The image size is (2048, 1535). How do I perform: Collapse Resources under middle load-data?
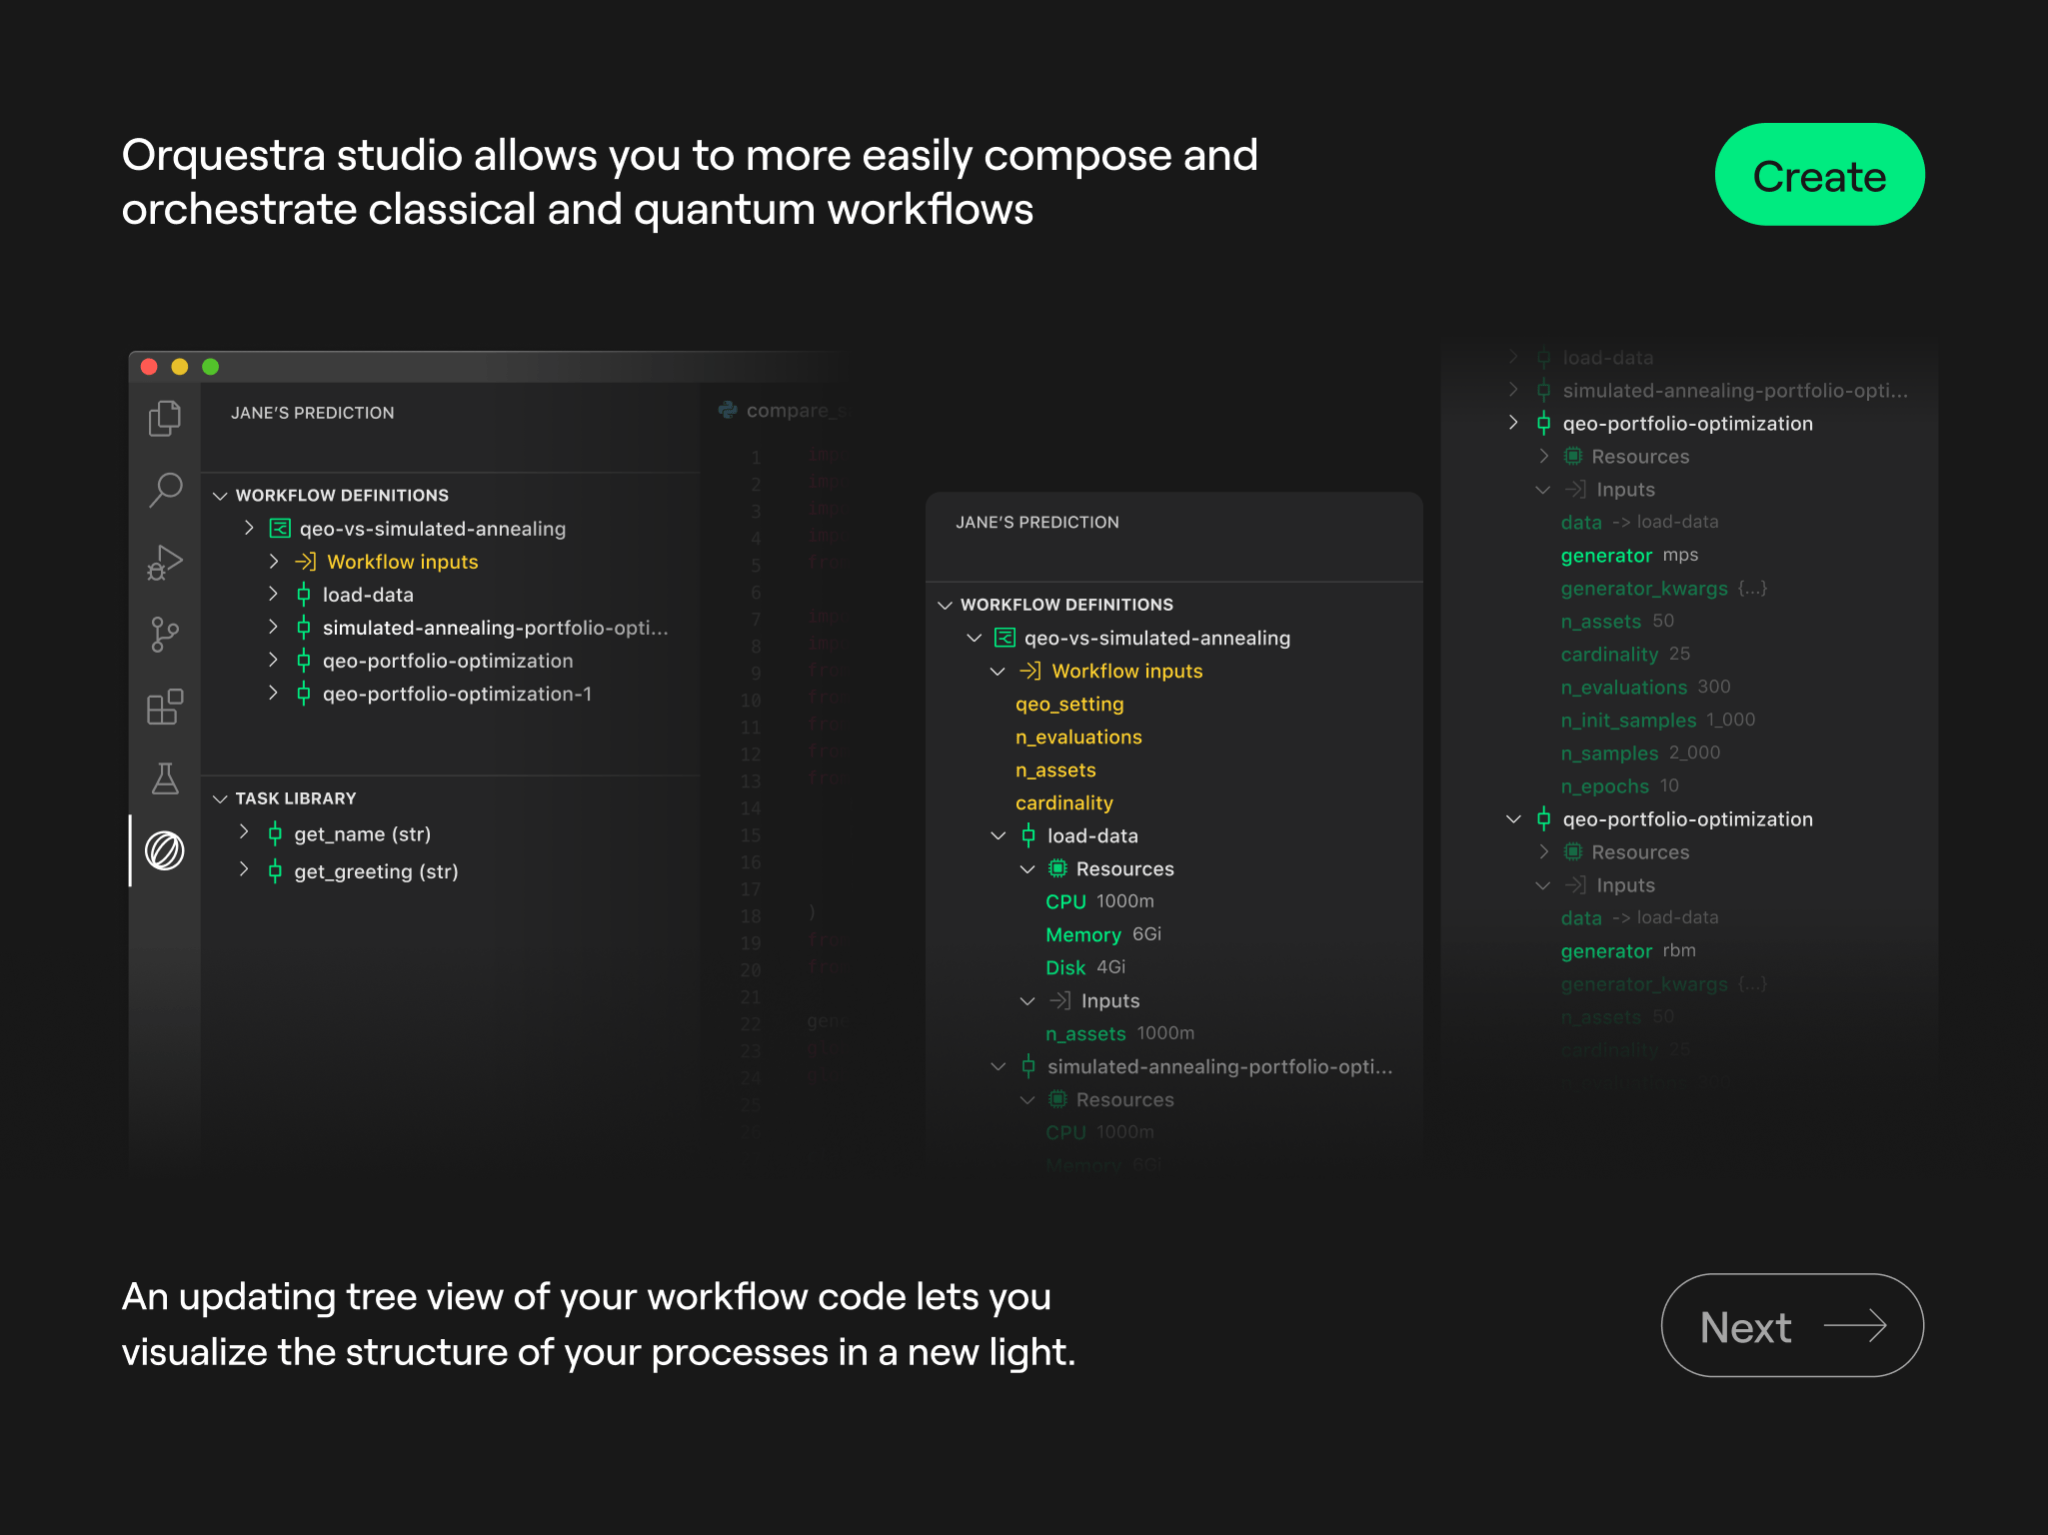[x=1027, y=868]
